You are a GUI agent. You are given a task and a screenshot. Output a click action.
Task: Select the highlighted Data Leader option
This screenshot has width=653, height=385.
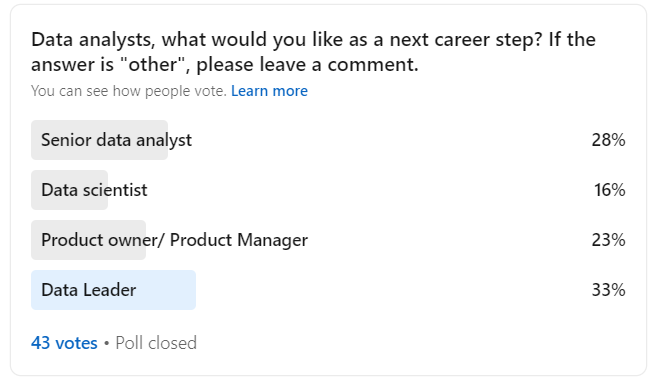tap(328, 290)
